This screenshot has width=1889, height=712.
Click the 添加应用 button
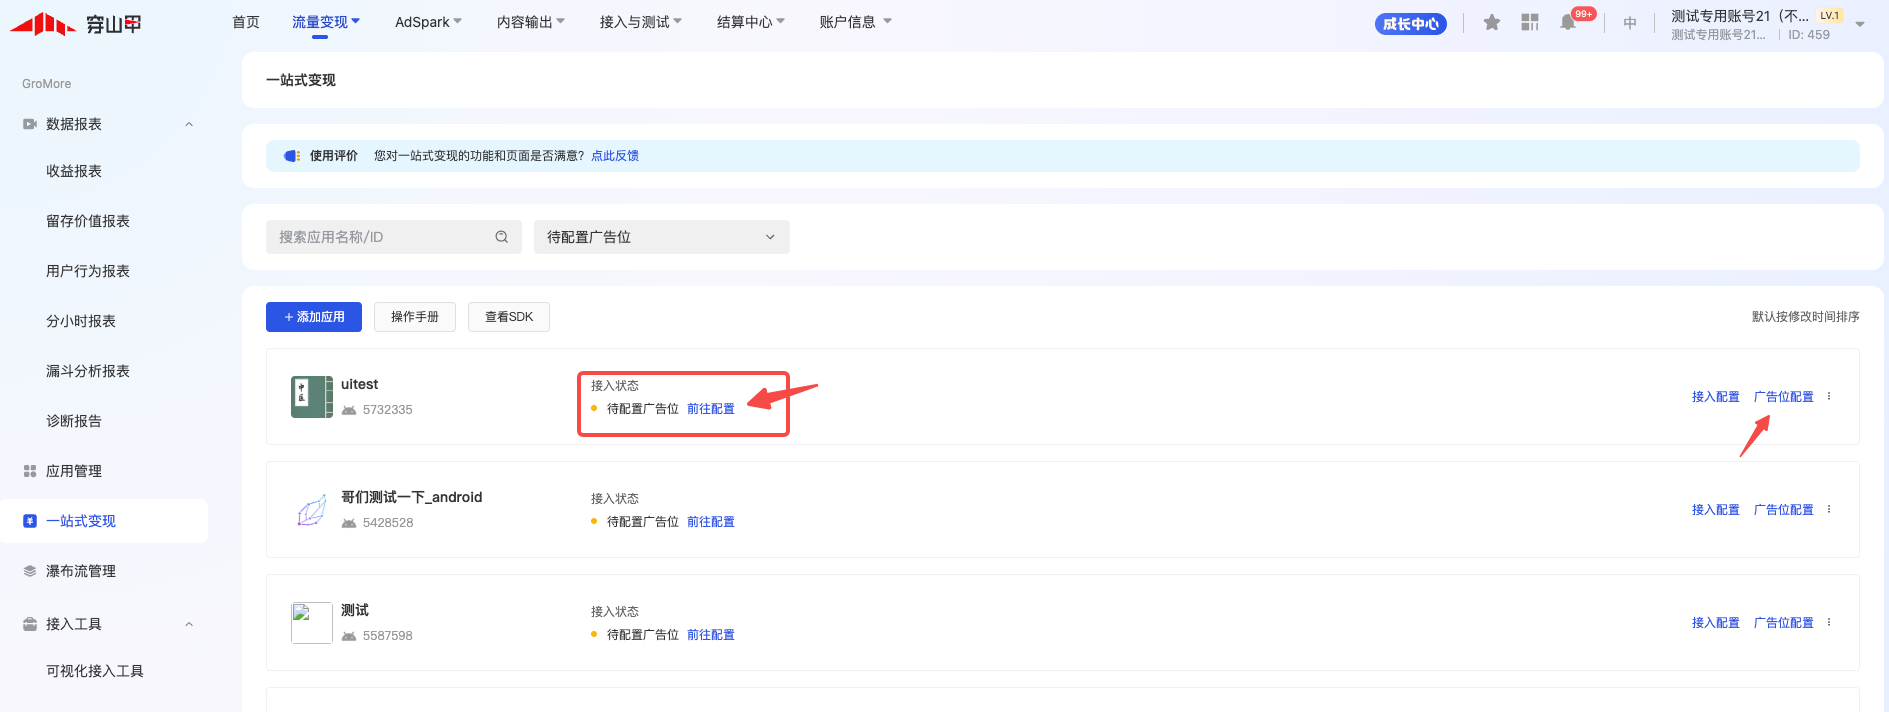tap(314, 317)
